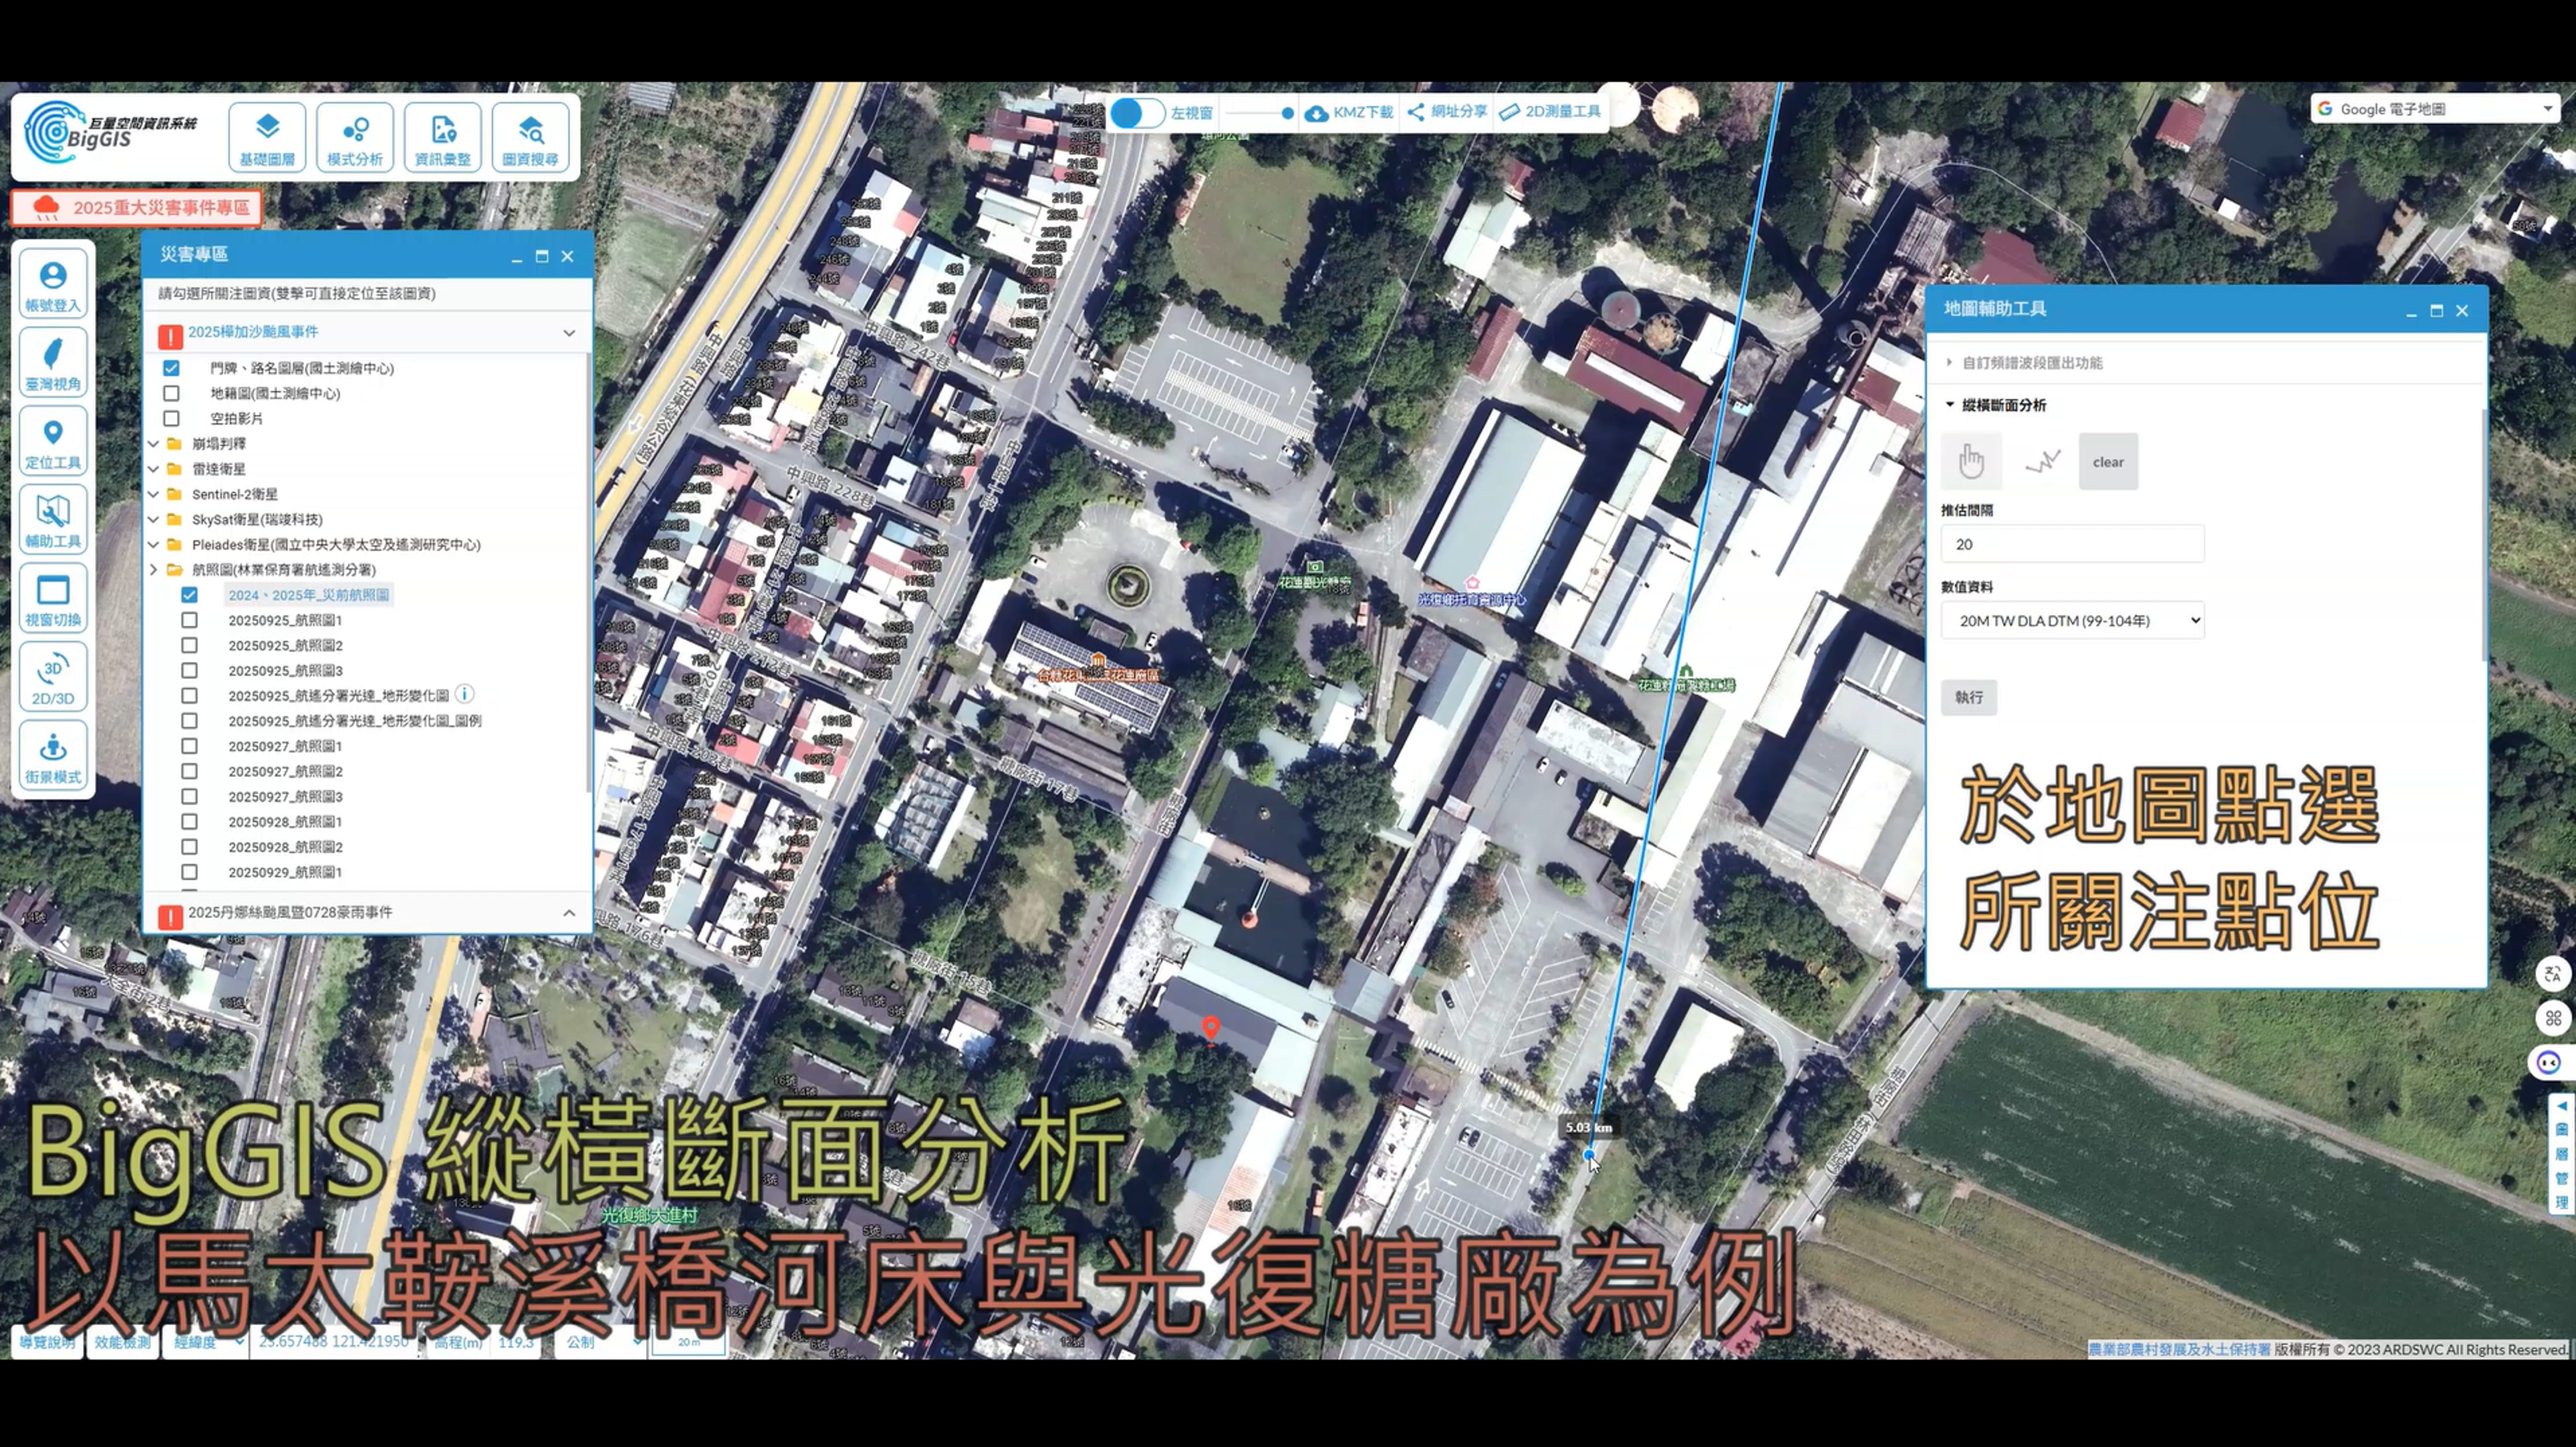
Task: Open 2025重大災害事件專區 tab
Action: click(137, 207)
